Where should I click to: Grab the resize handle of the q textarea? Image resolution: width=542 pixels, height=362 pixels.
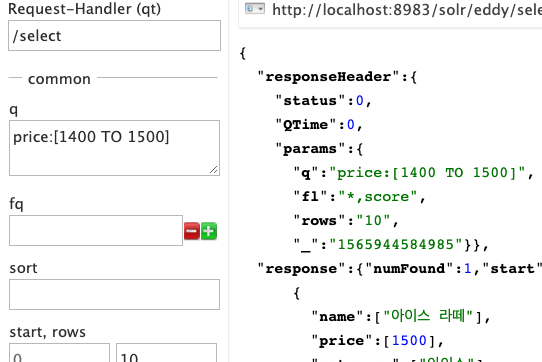pyautogui.click(x=214, y=170)
